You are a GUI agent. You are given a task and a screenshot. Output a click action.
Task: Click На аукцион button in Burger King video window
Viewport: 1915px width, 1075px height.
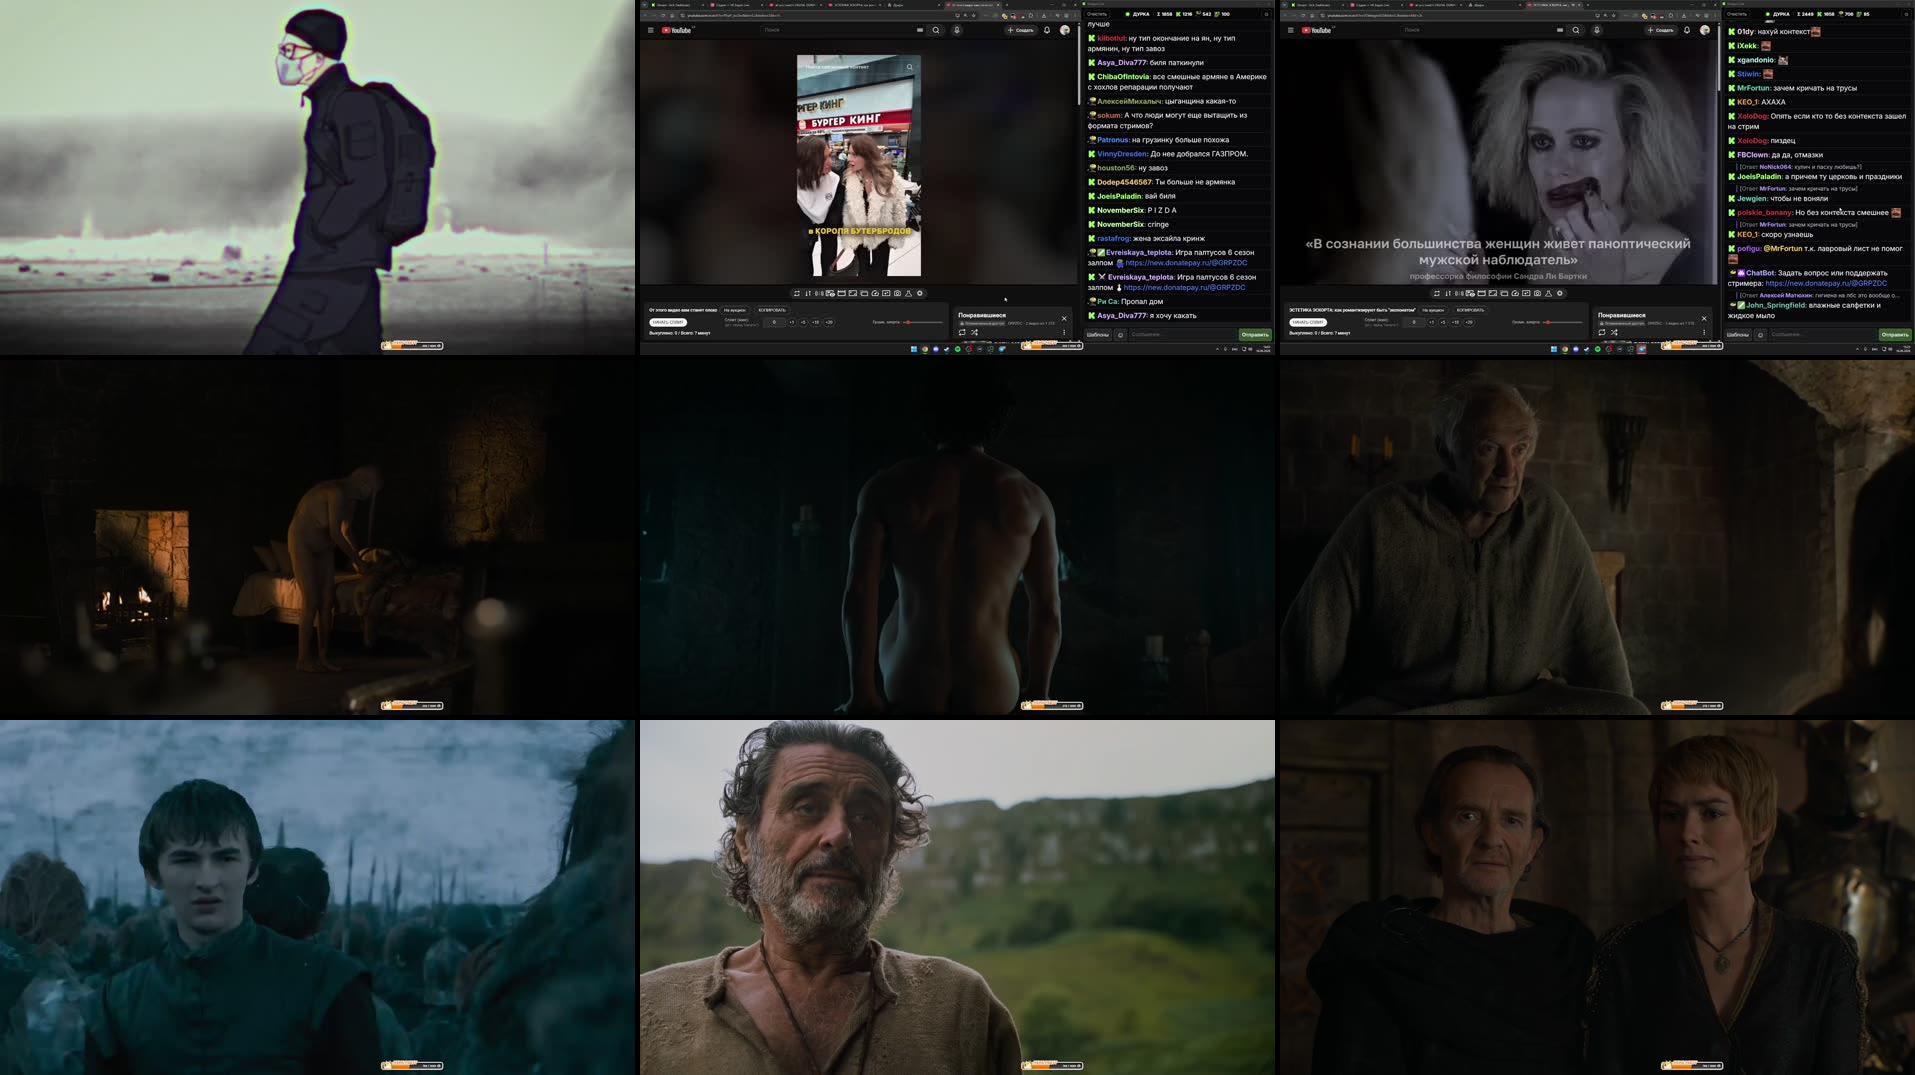[x=735, y=310]
